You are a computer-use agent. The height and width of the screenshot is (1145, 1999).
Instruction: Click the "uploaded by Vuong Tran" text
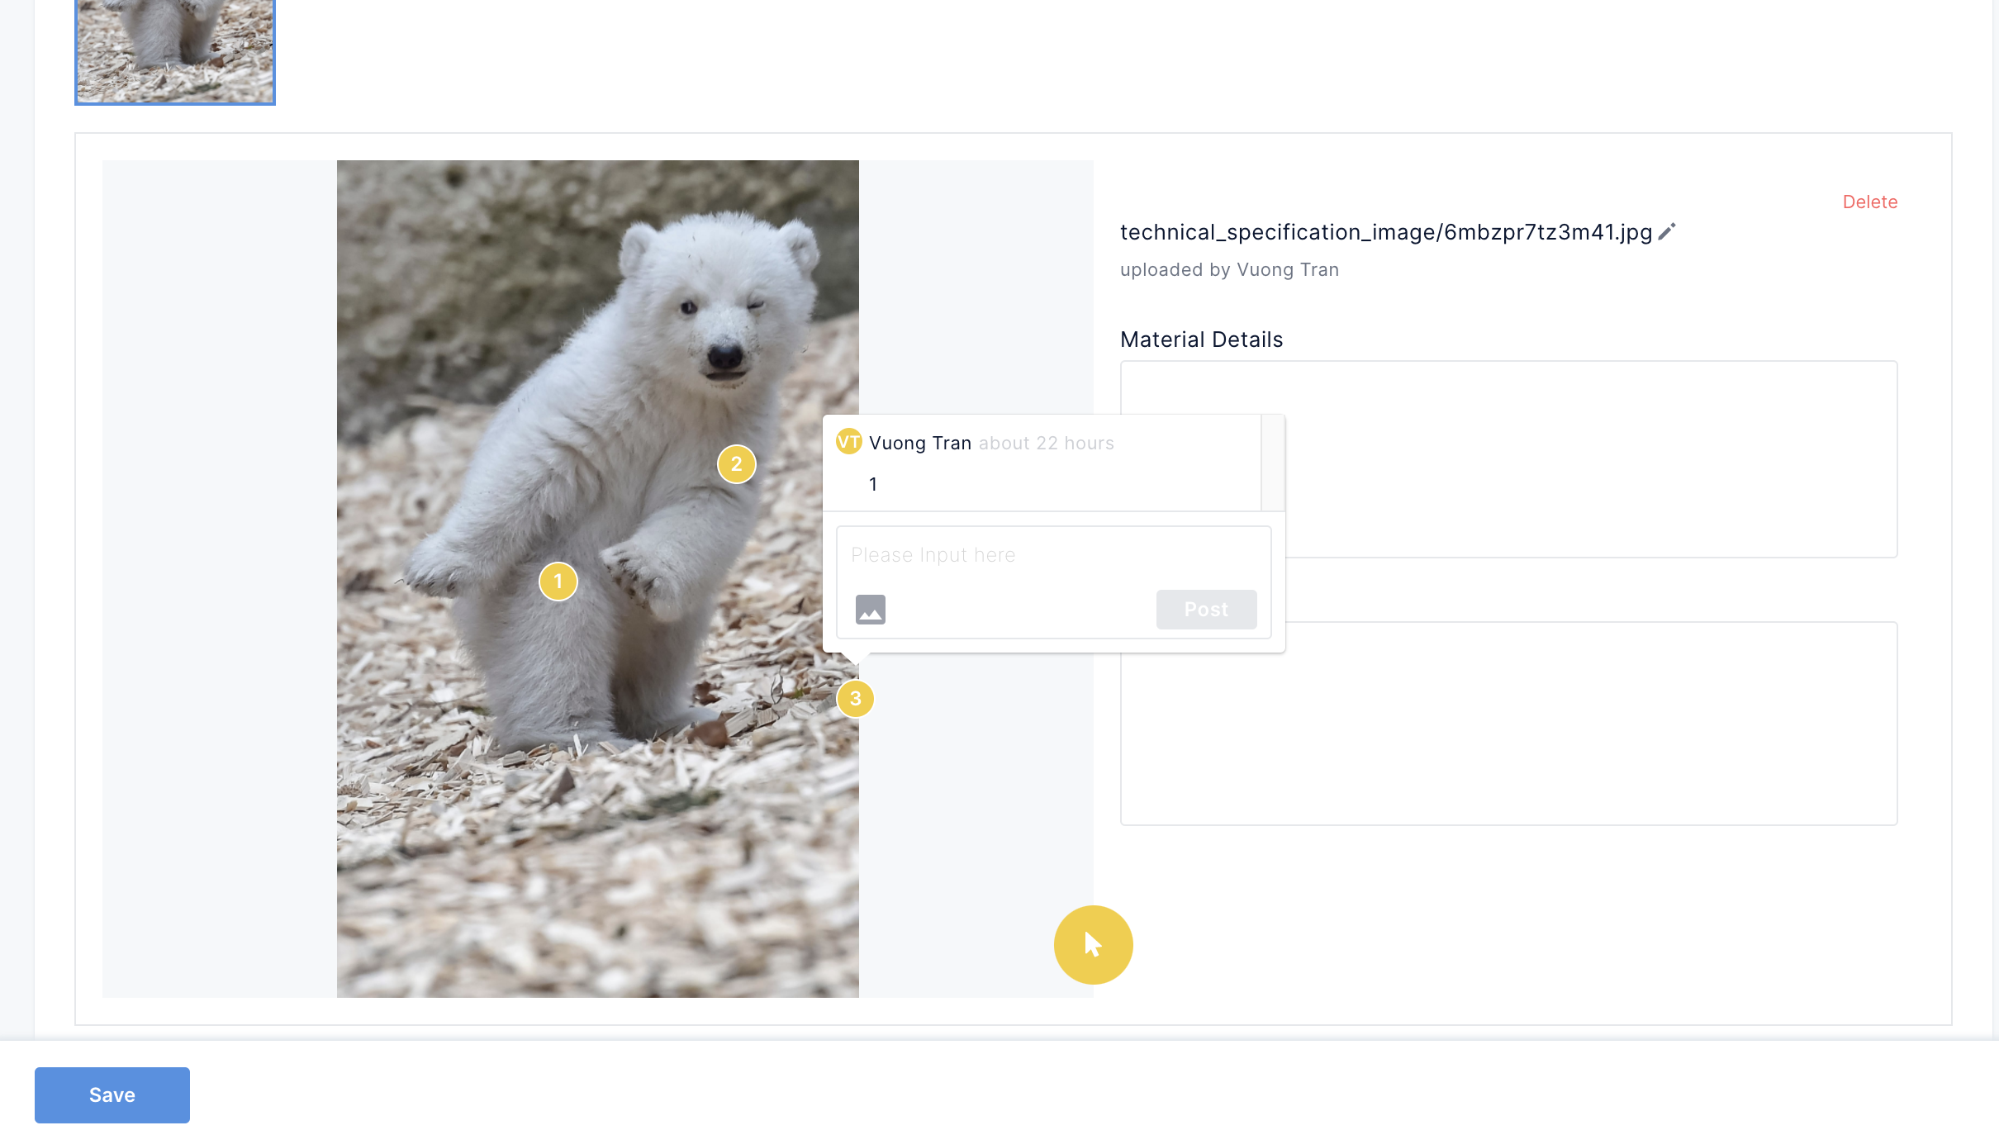pyautogui.click(x=1229, y=270)
